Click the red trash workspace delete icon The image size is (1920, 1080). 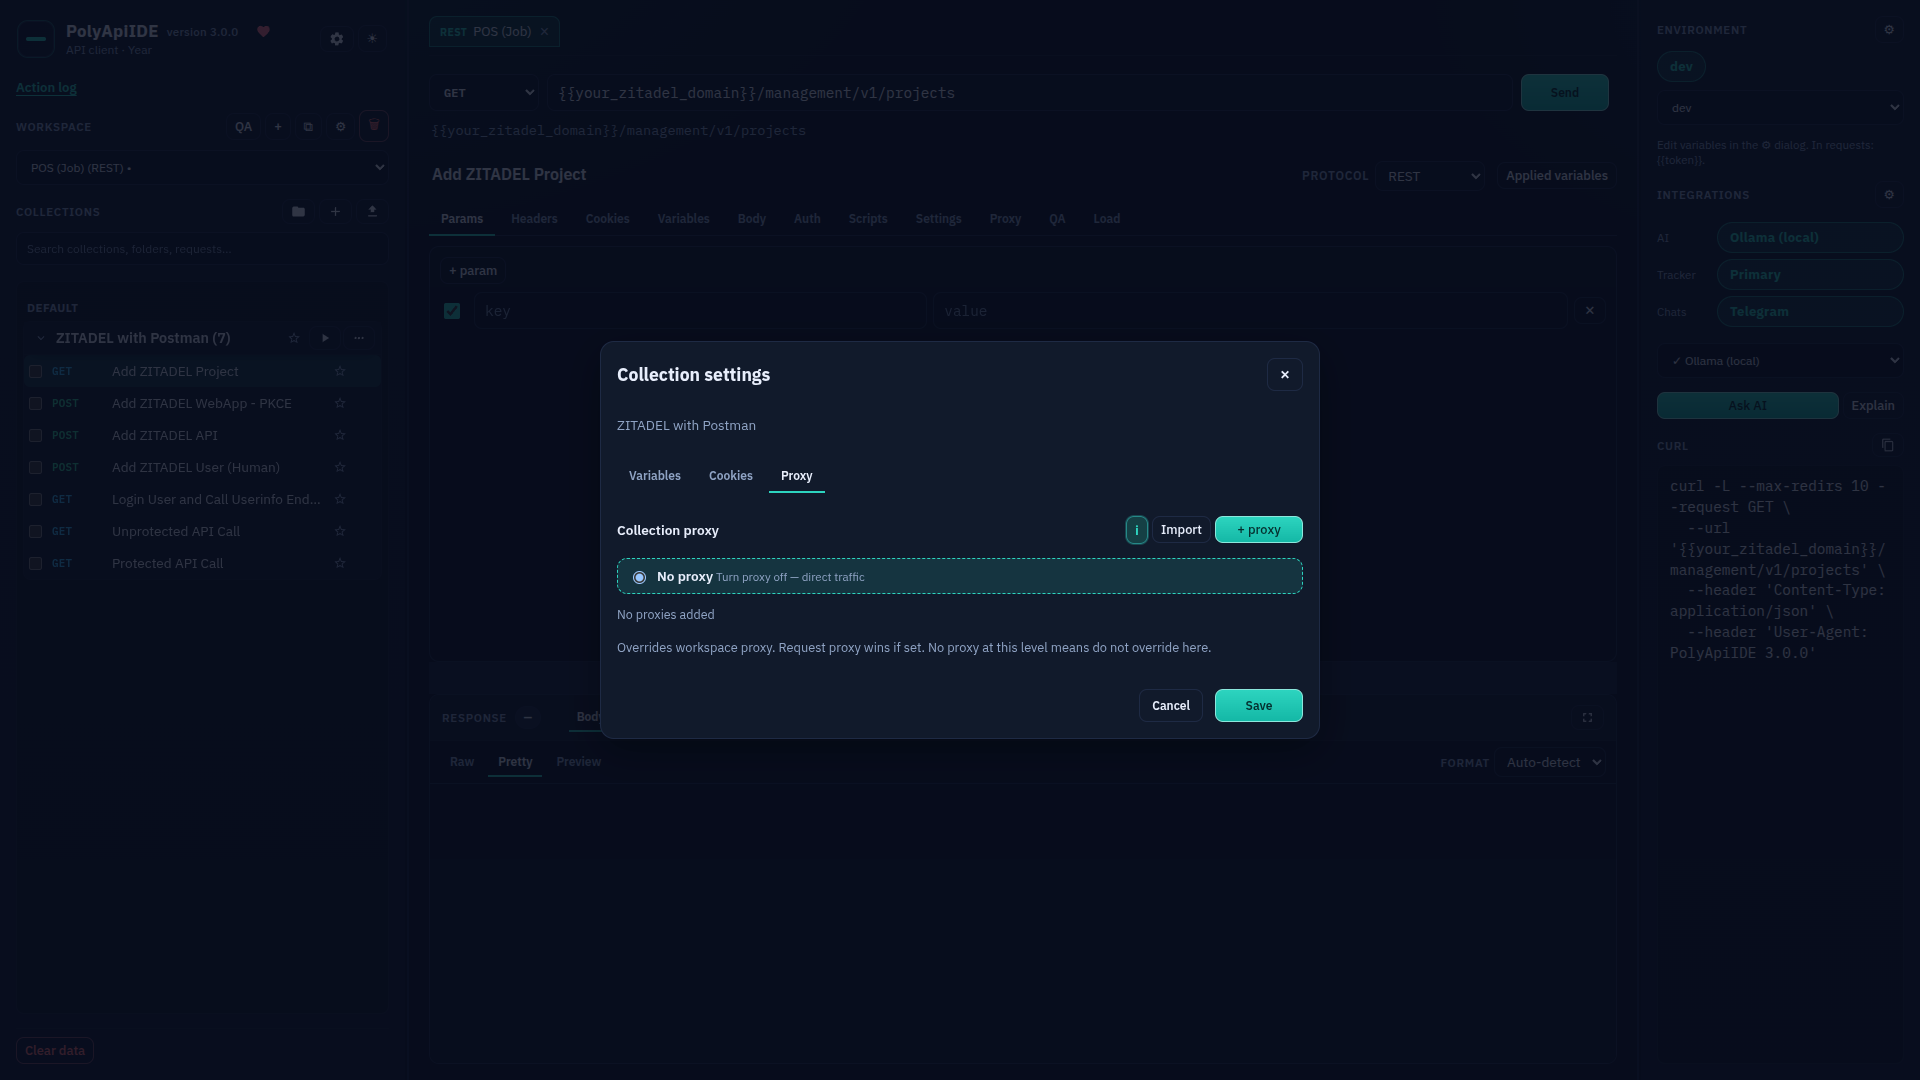374,126
